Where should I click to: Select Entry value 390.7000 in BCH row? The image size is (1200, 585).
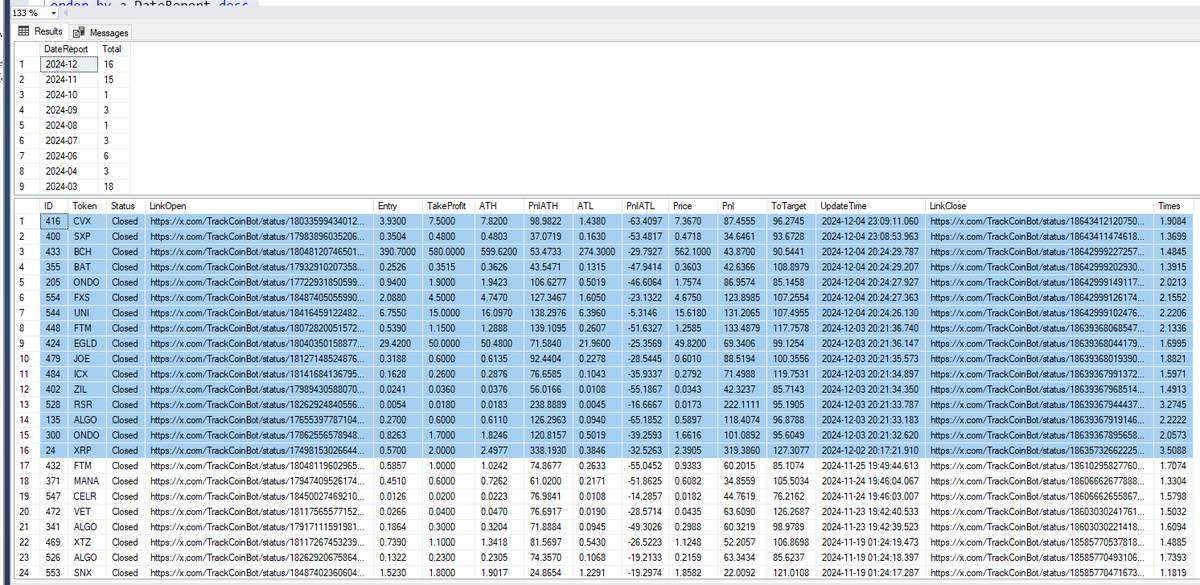399,251
